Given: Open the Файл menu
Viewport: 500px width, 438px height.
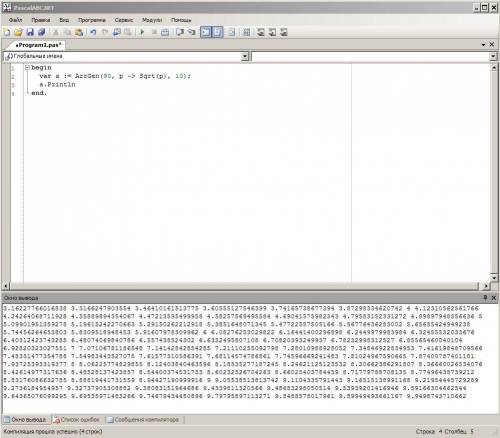Looking at the screenshot, I should pyautogui.click(x=16, y=20).
